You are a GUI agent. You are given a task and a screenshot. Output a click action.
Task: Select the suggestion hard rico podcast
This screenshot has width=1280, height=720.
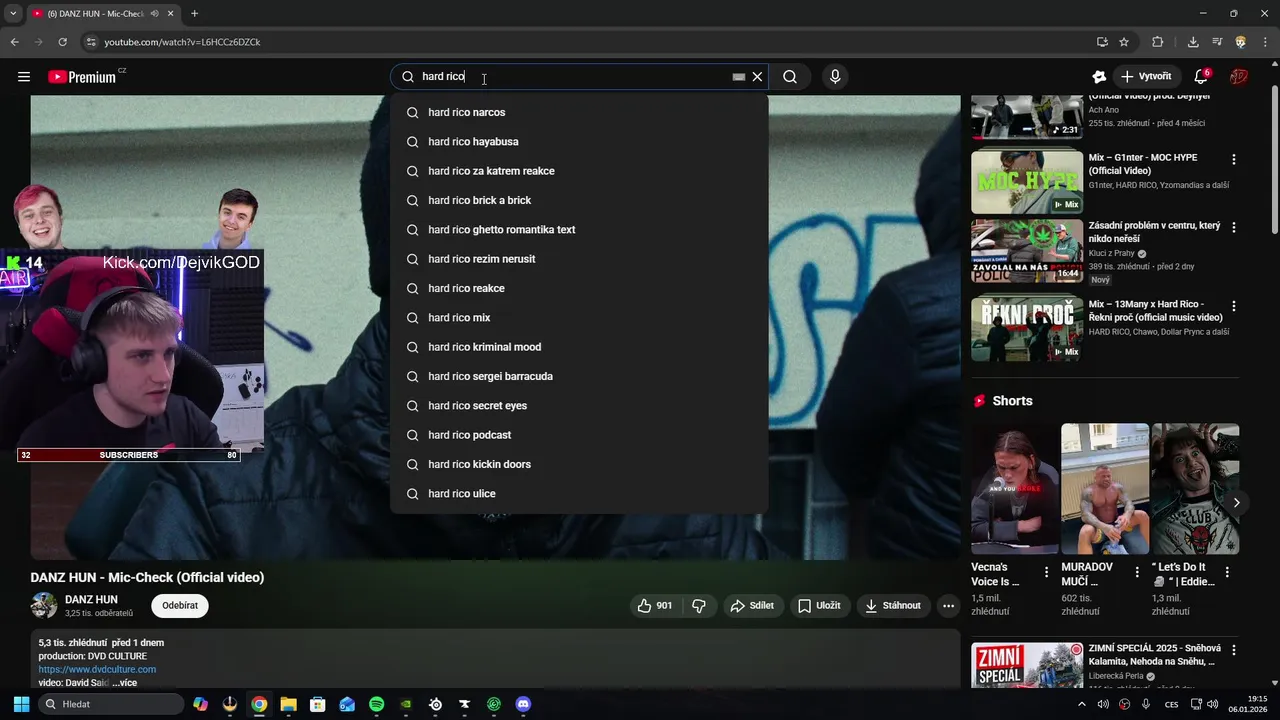(580, 435)
